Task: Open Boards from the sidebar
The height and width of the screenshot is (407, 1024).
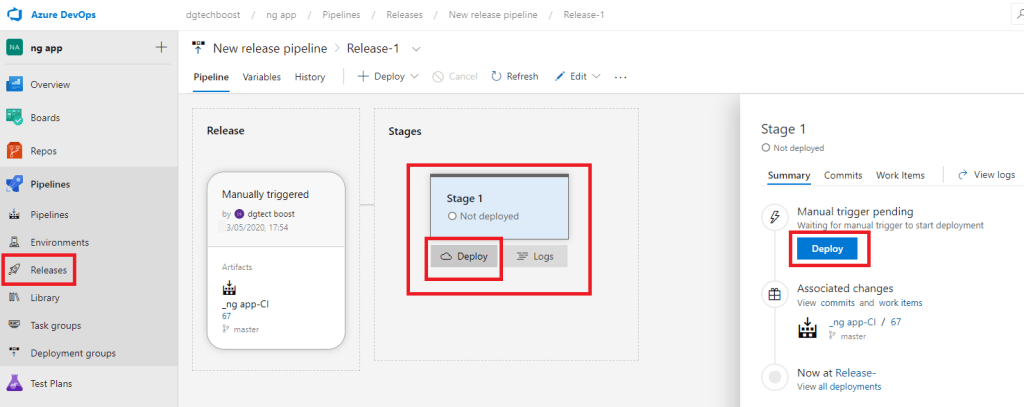Action: click(x=15, y=118)
